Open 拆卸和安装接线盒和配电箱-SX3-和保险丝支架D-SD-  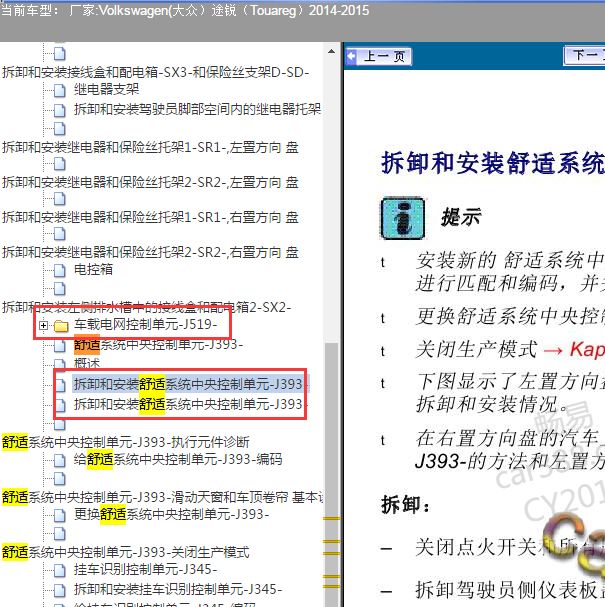[156, 72]
